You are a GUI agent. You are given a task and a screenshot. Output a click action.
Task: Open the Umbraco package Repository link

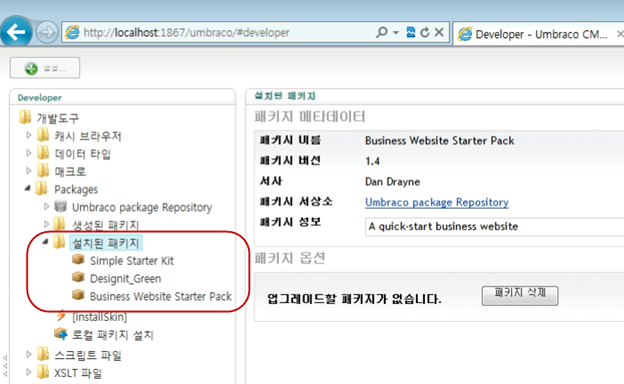pyautogui.click(x=437, y=203)
